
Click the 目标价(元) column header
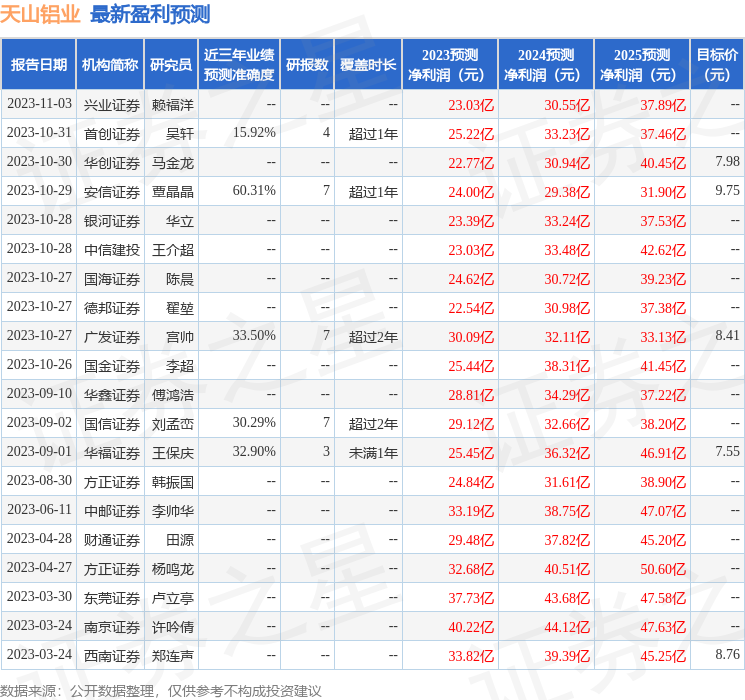pyautogui.click(x=717, y=65)
